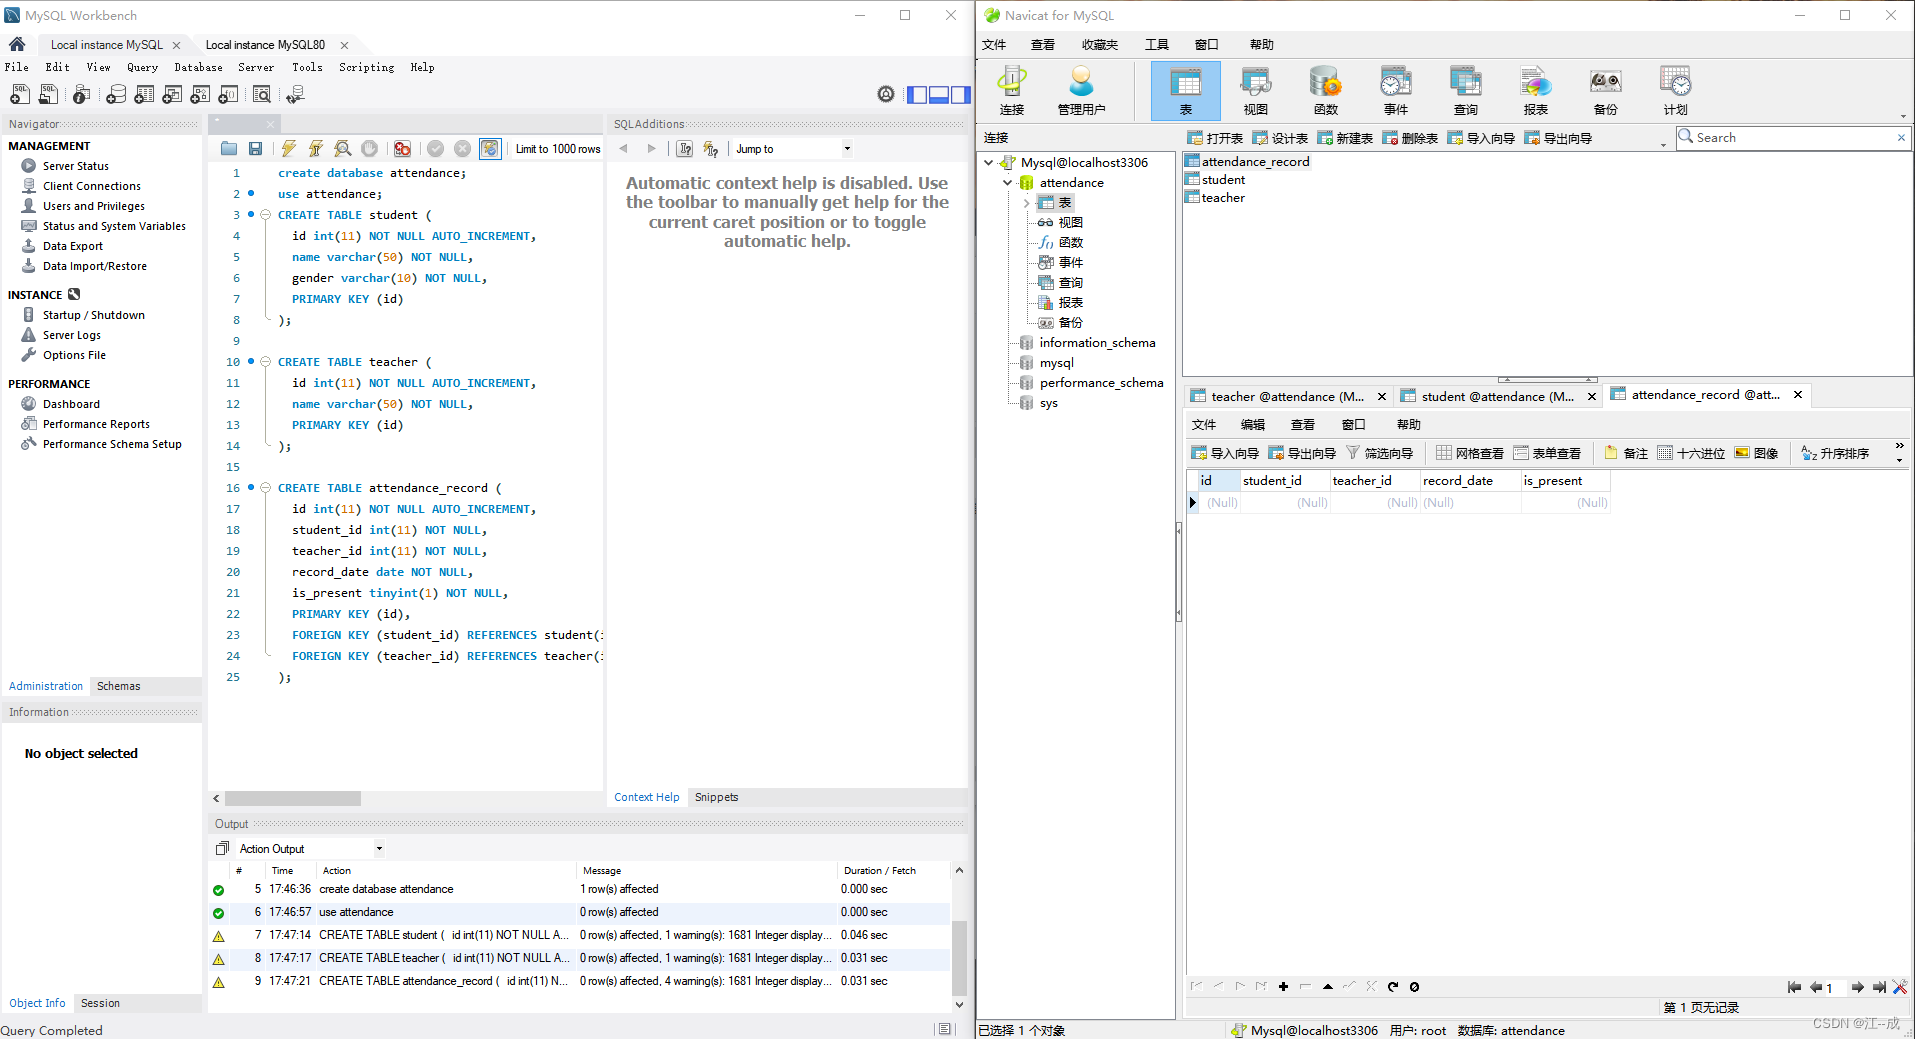Select Navicat 查询 query toolbar icon
The width and height of the screenshot is (1915, 1039).
[x=1466, y=90]
